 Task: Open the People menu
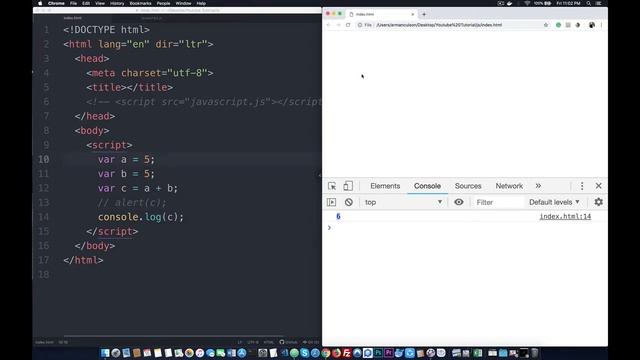[x=163, y=3]
